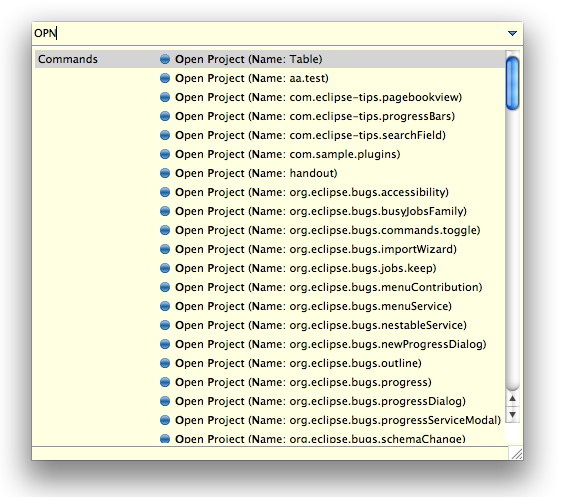
Task: Click the icon beside org.eclipse.bugs.progressDialog entry
Action: [x=165, y=401]
